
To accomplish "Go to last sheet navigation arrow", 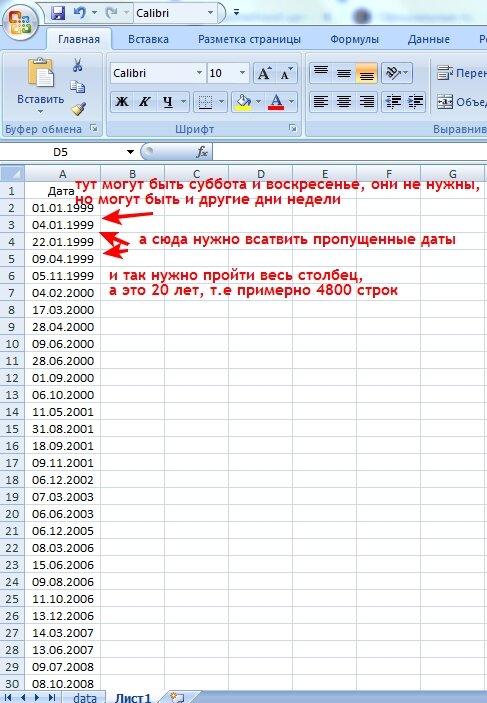I will coord(52,698).
